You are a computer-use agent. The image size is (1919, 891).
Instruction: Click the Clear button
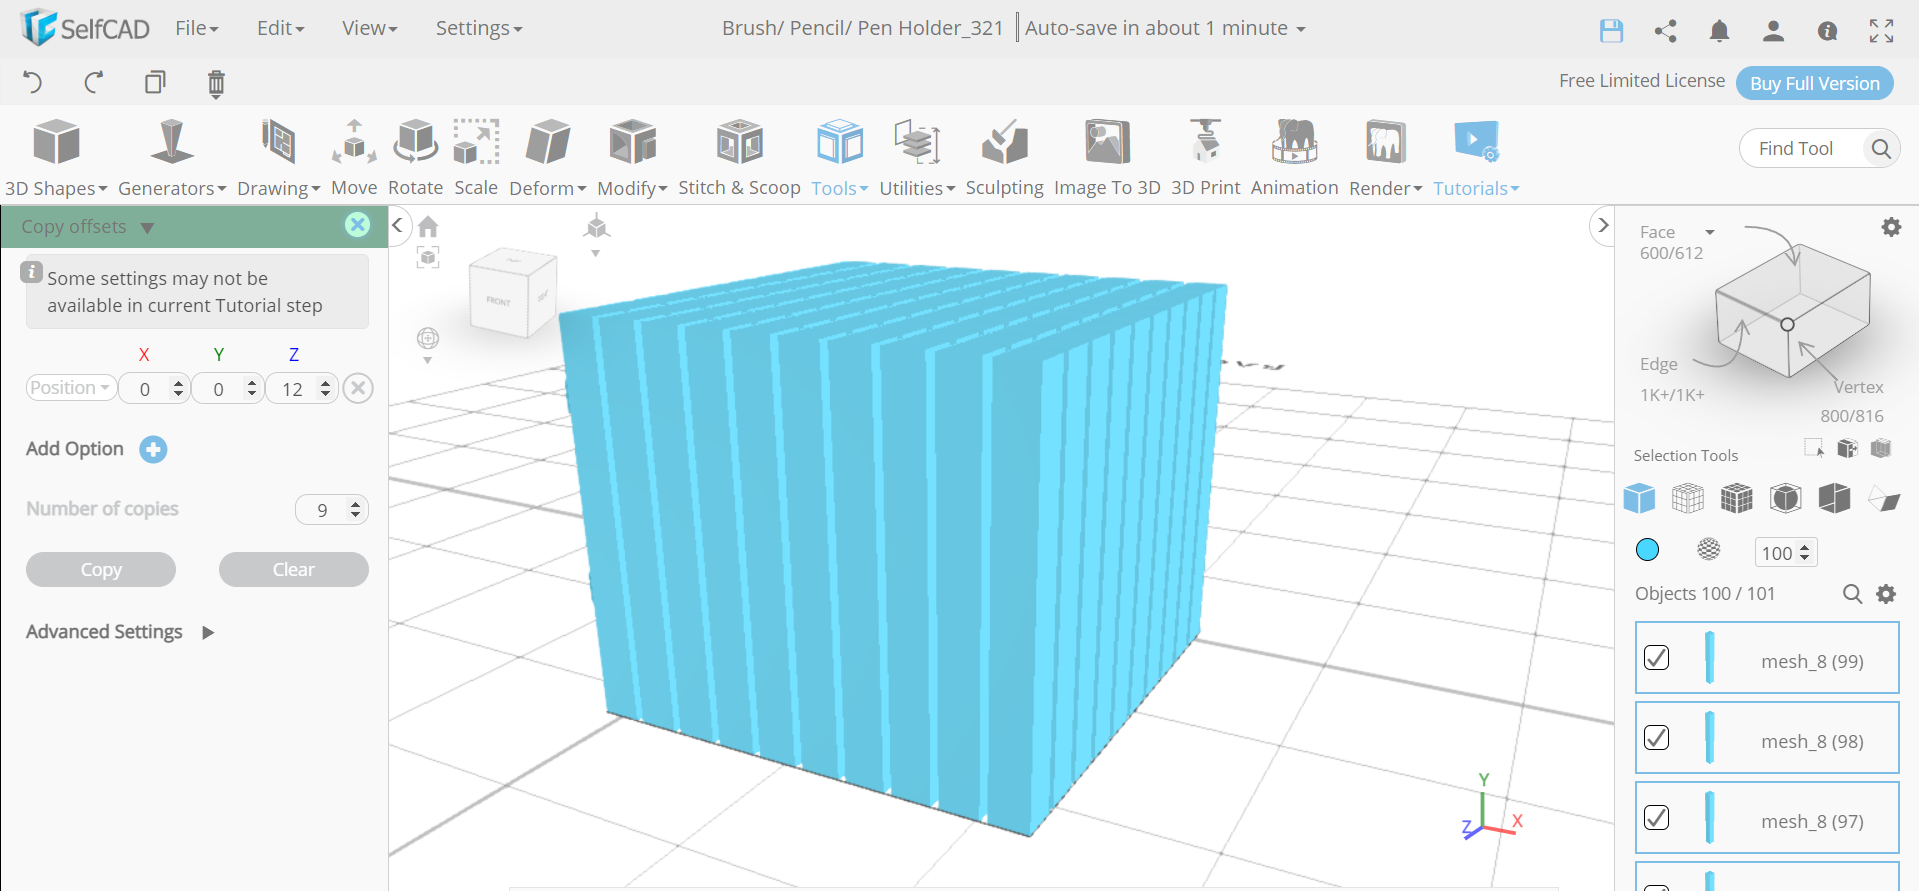tap(294, 569)
